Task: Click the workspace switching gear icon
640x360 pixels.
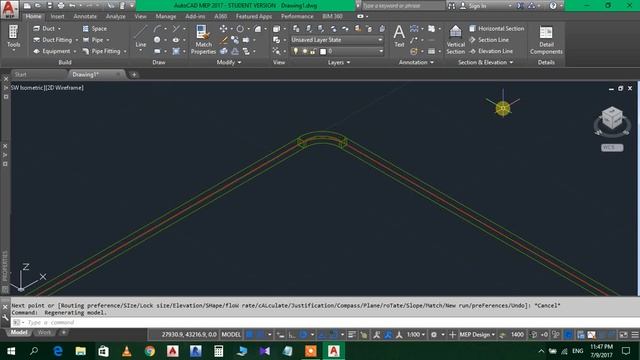Action: [x=434, y=335]
